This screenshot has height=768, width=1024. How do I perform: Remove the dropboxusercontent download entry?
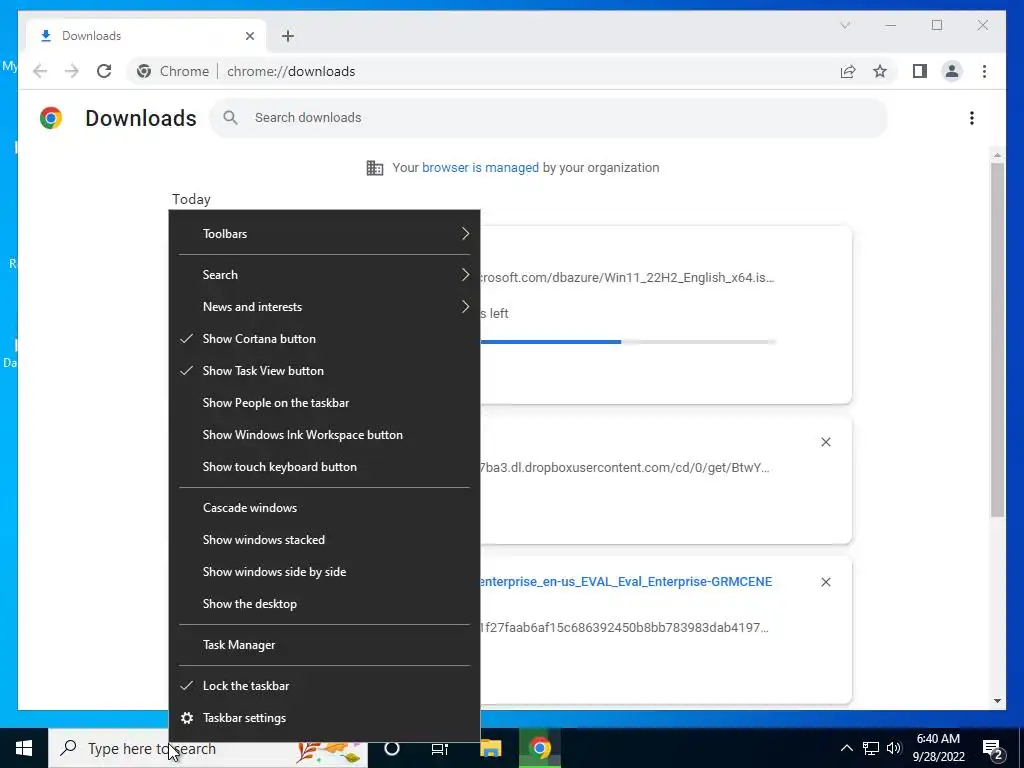825,442
